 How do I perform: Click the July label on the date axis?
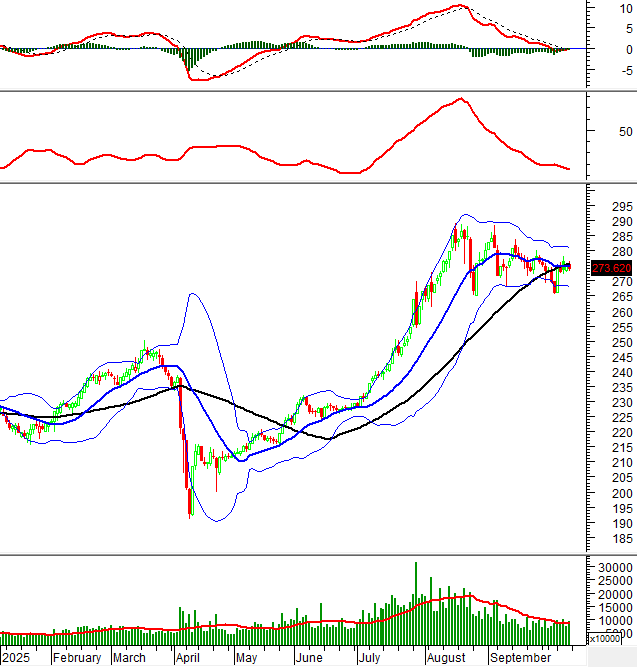pyautogui.click(x=369, y=658)
